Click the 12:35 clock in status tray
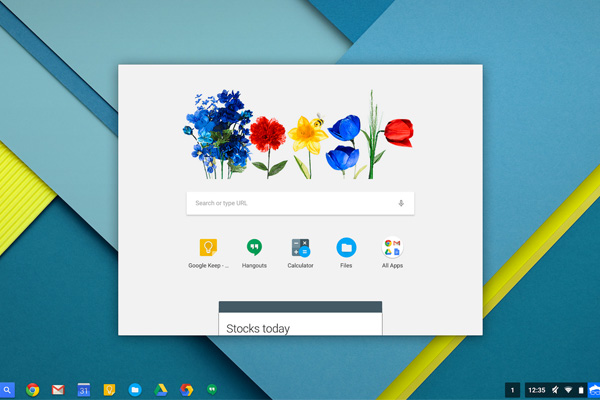The width and height of the screenshot is (600, 400). [x=536, y=390]
